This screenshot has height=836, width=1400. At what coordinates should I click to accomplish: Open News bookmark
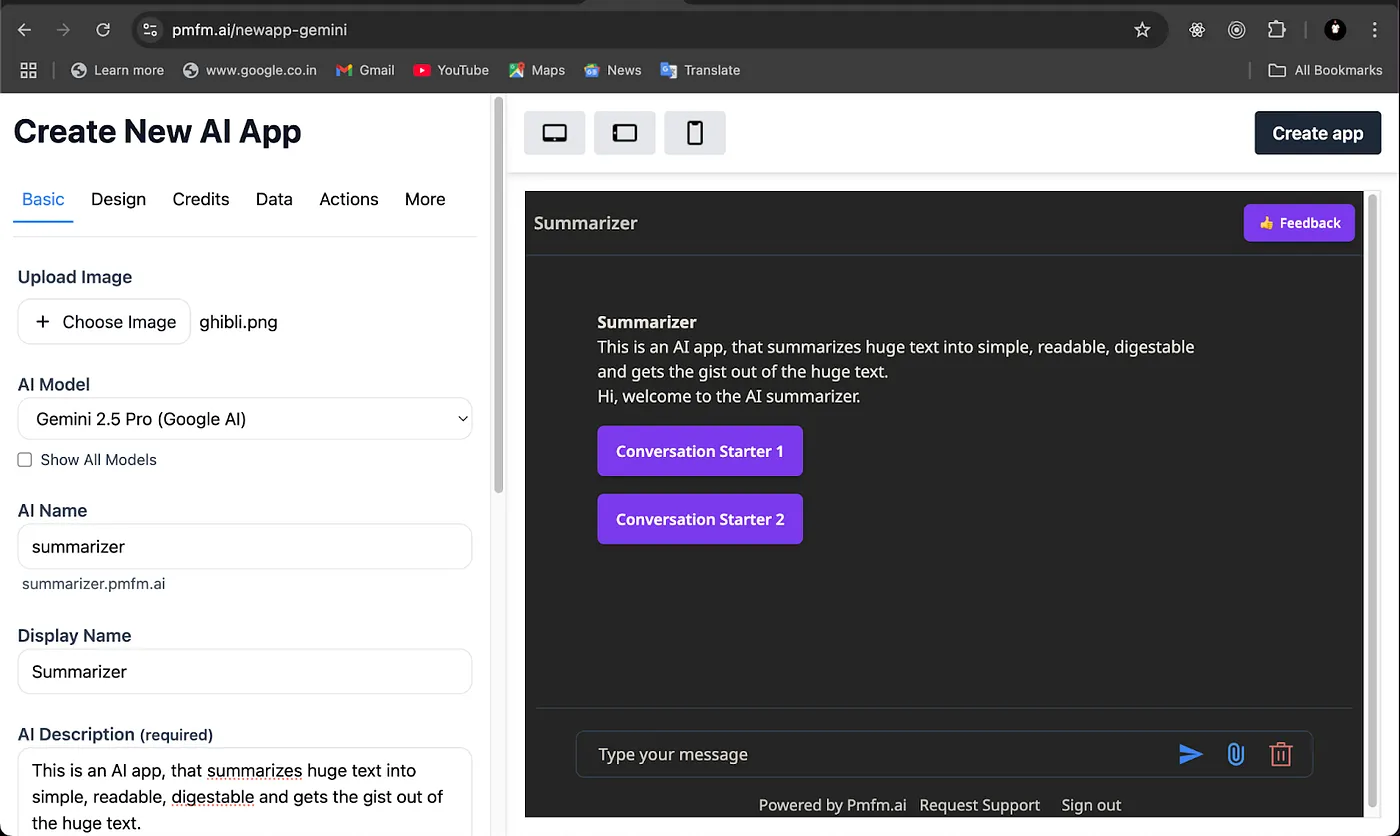click(612, 70)
